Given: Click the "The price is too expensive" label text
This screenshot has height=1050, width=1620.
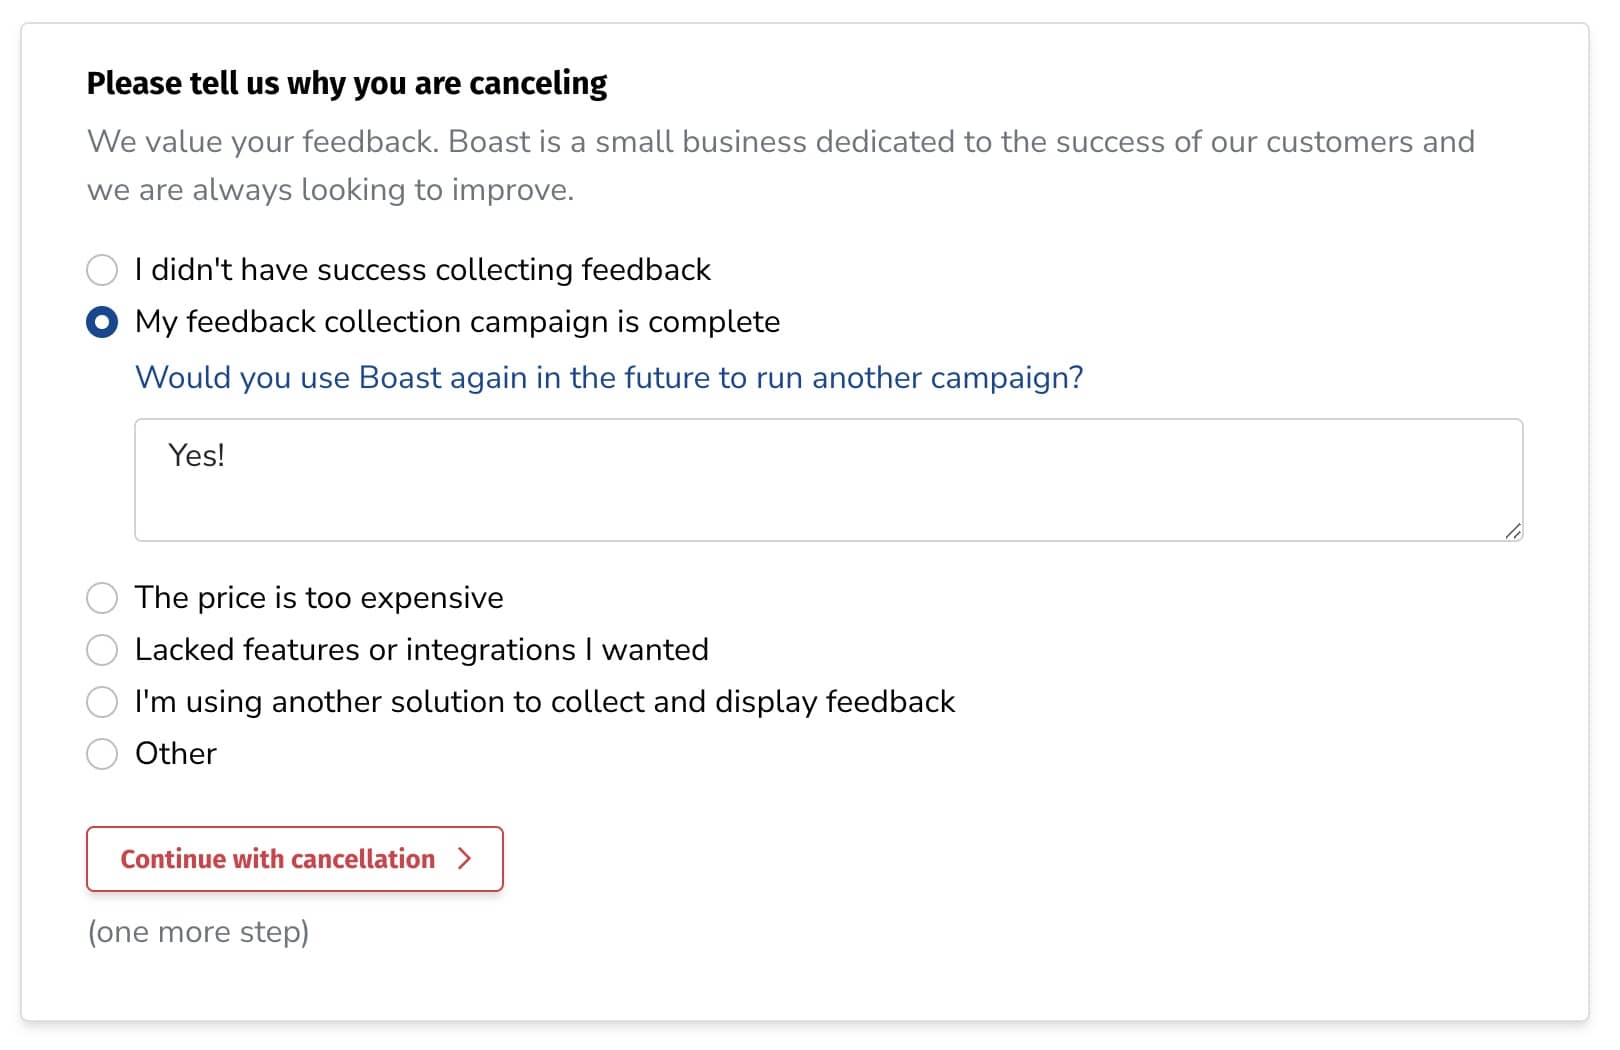Looking at the screenshot, I should pyautogui.click(x=319, y=598).
